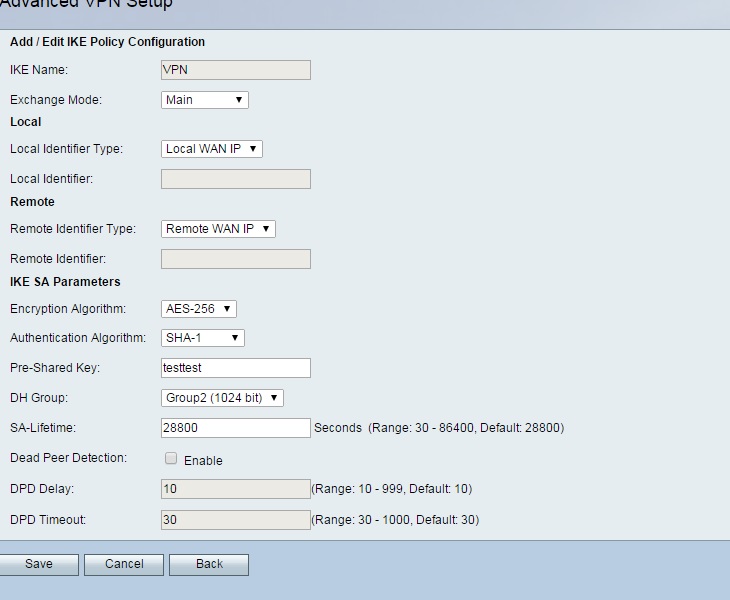Click the Local Identifier input box
The image size is (730, 600).
[235, 179]
